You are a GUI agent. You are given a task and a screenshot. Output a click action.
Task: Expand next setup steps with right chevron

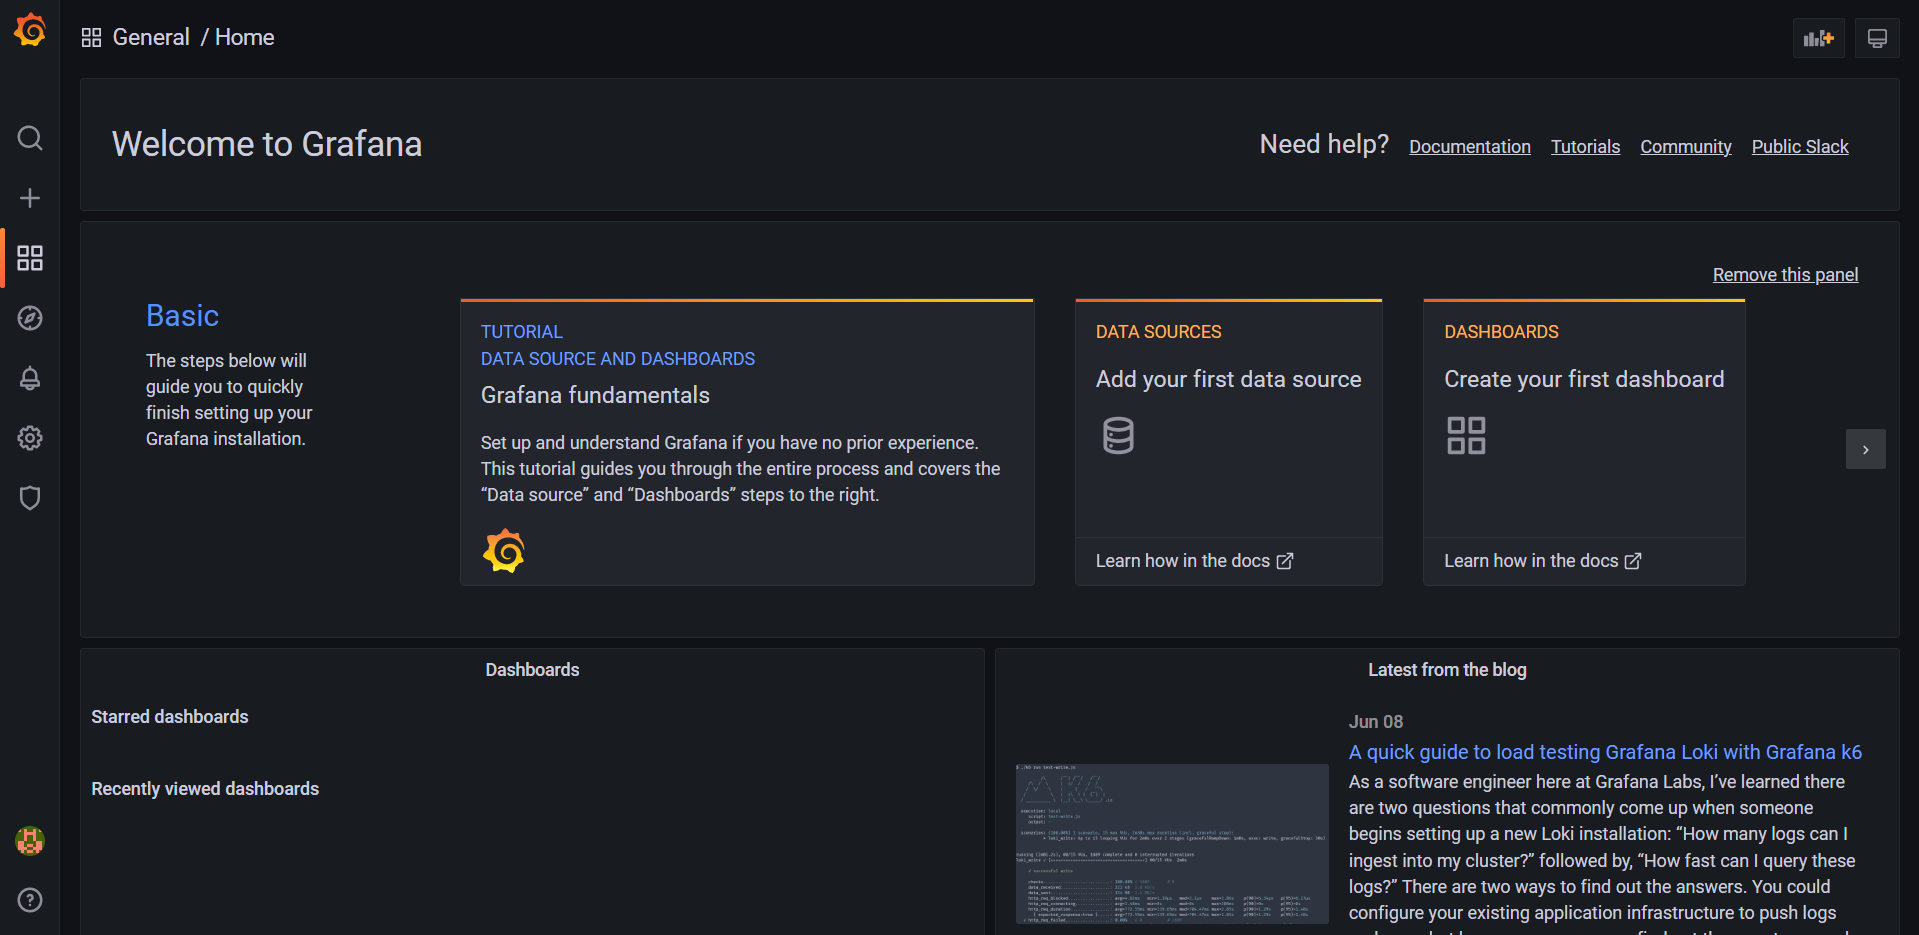[1865, 449]
